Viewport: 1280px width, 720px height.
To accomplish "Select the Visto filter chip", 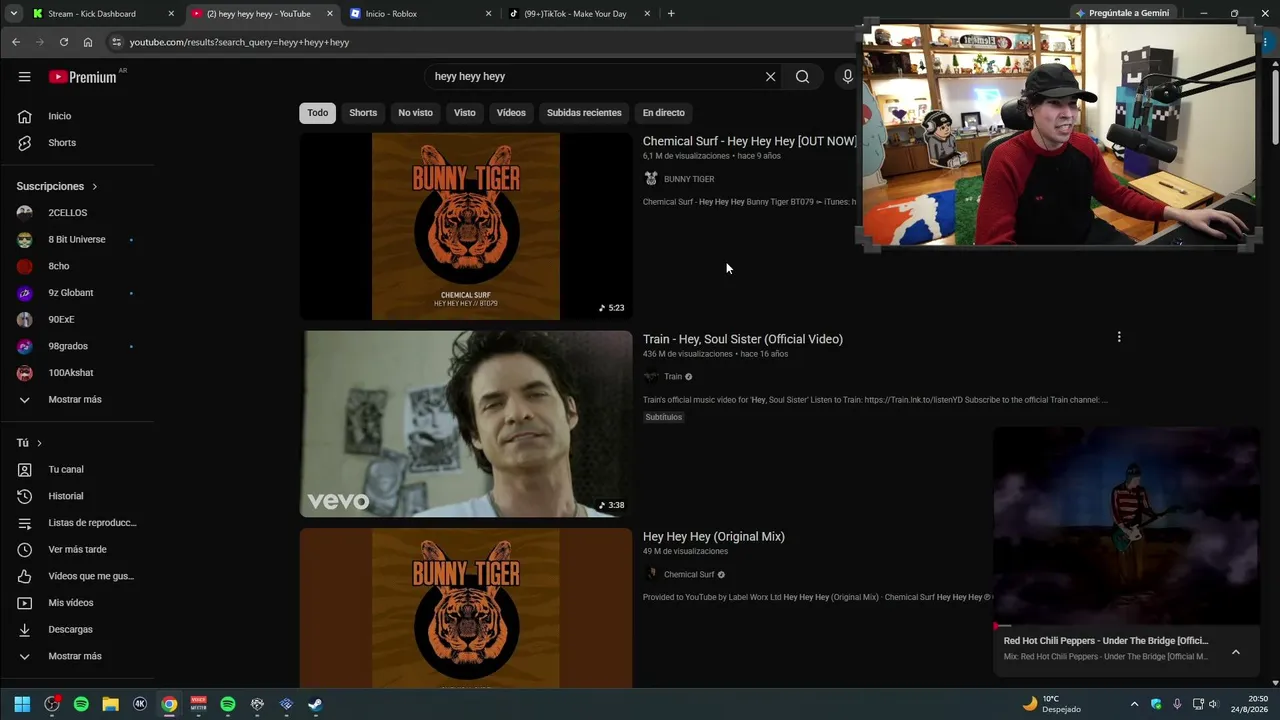I will [465, 113].
